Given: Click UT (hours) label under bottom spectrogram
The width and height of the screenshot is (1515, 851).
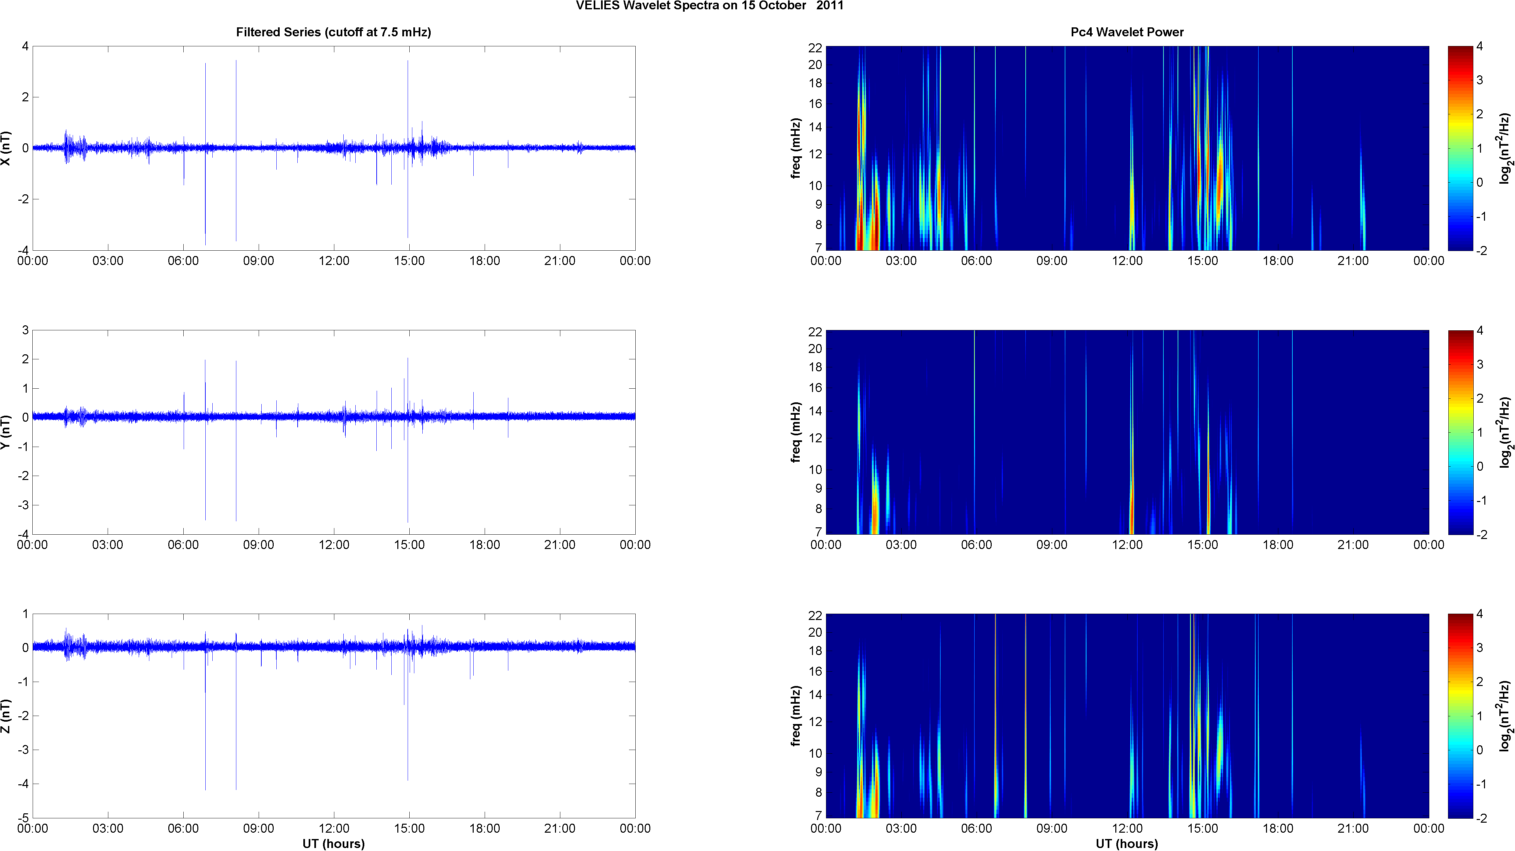Looking at the screenshot, I should tap(1126, 844).
